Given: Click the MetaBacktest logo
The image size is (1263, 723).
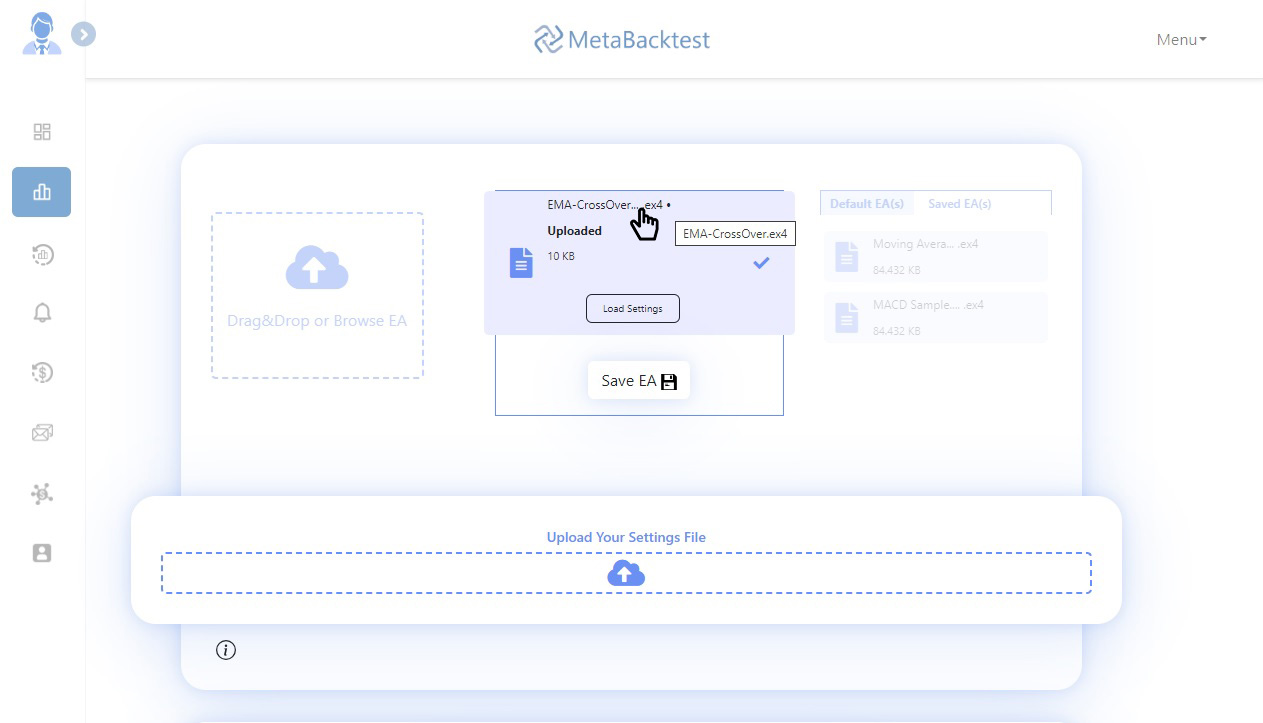Looking at the screenshot, I should (x=621, y=40).
